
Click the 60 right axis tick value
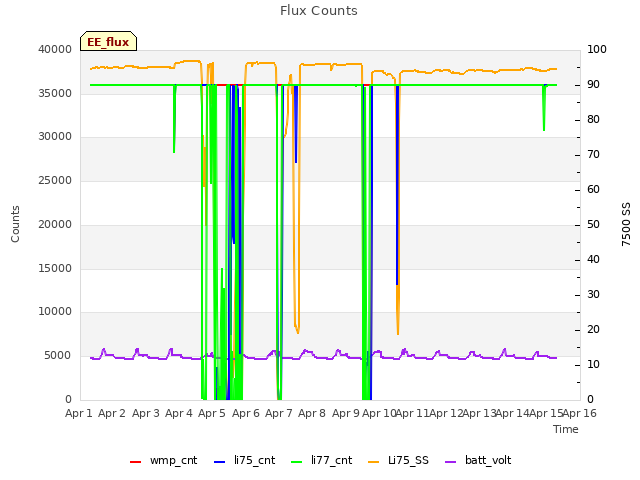(x=593, y=190)
